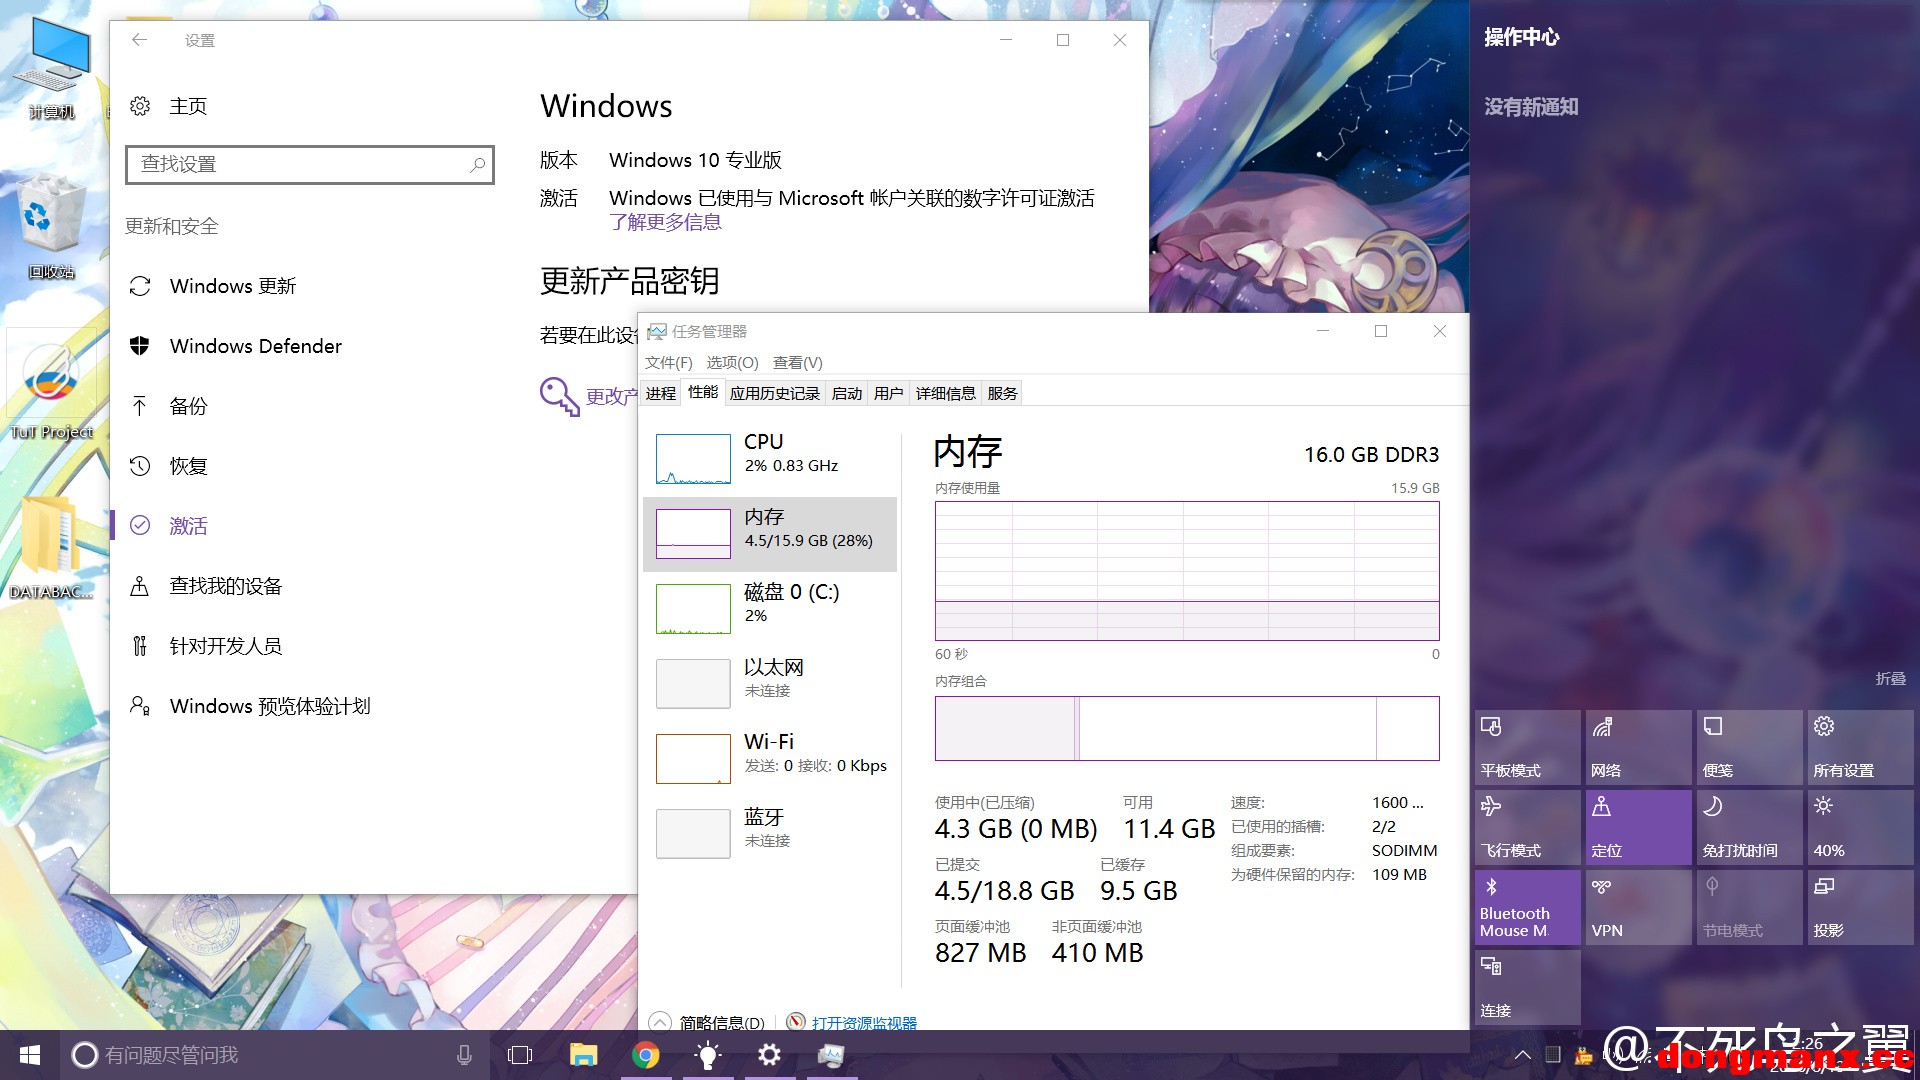Switch to the Processes tab
Viewport: 1920px width, 1080px height.
660,393
